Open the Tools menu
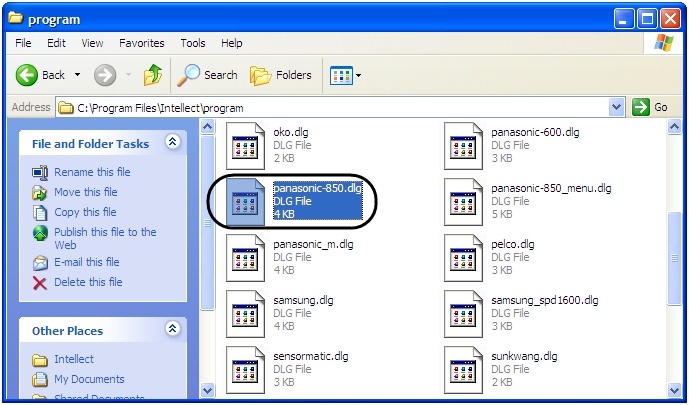The height and width of the screenshot is (405, 689). pyautogui.click(x=193, y=43)
